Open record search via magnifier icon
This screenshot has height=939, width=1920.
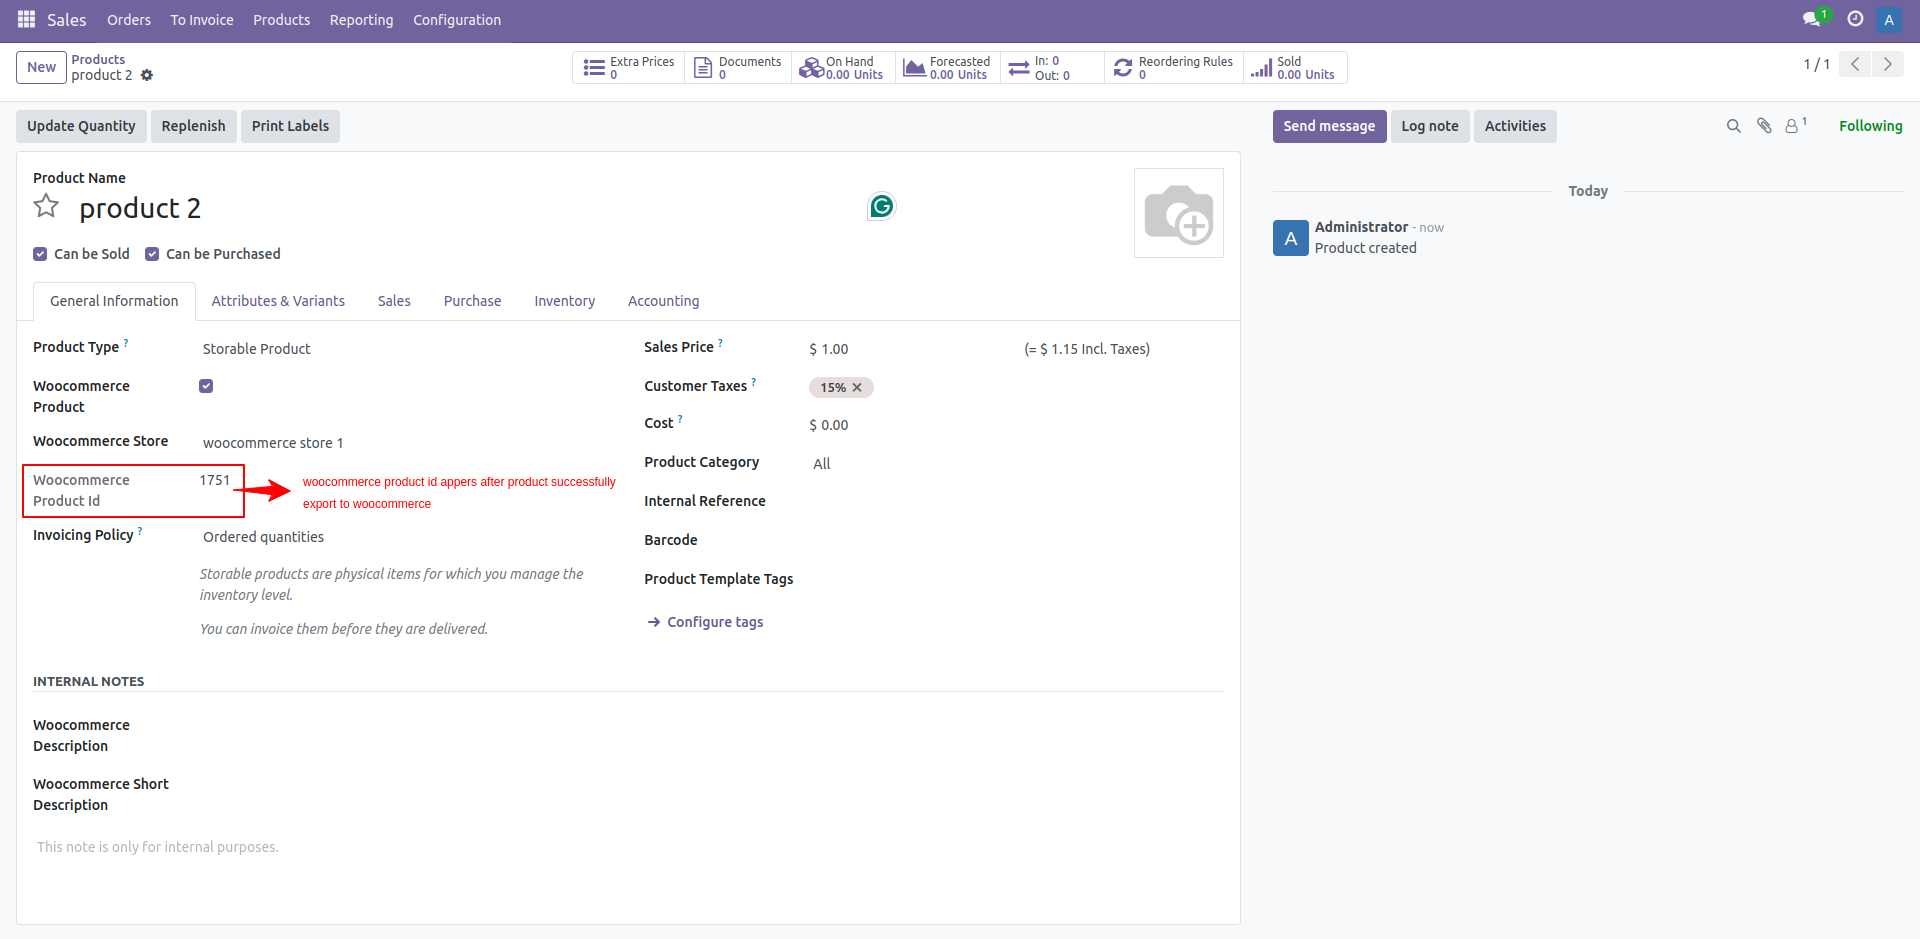click(x=1733, y=126)
